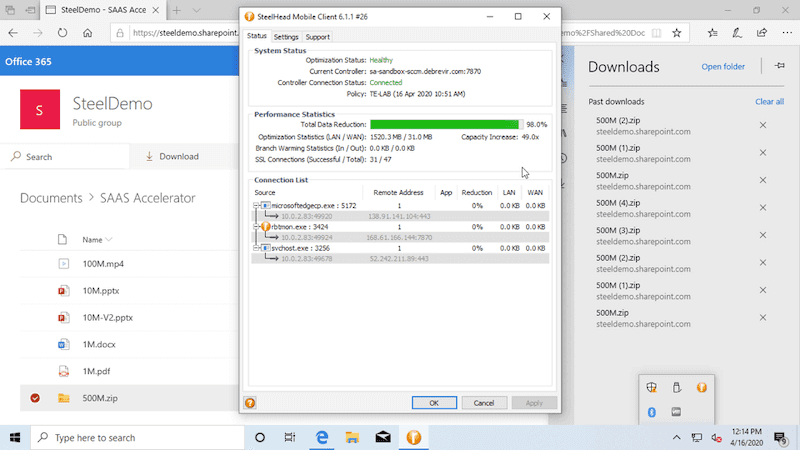
Task: Switch to the Support tab
Action: coord(317,37)
